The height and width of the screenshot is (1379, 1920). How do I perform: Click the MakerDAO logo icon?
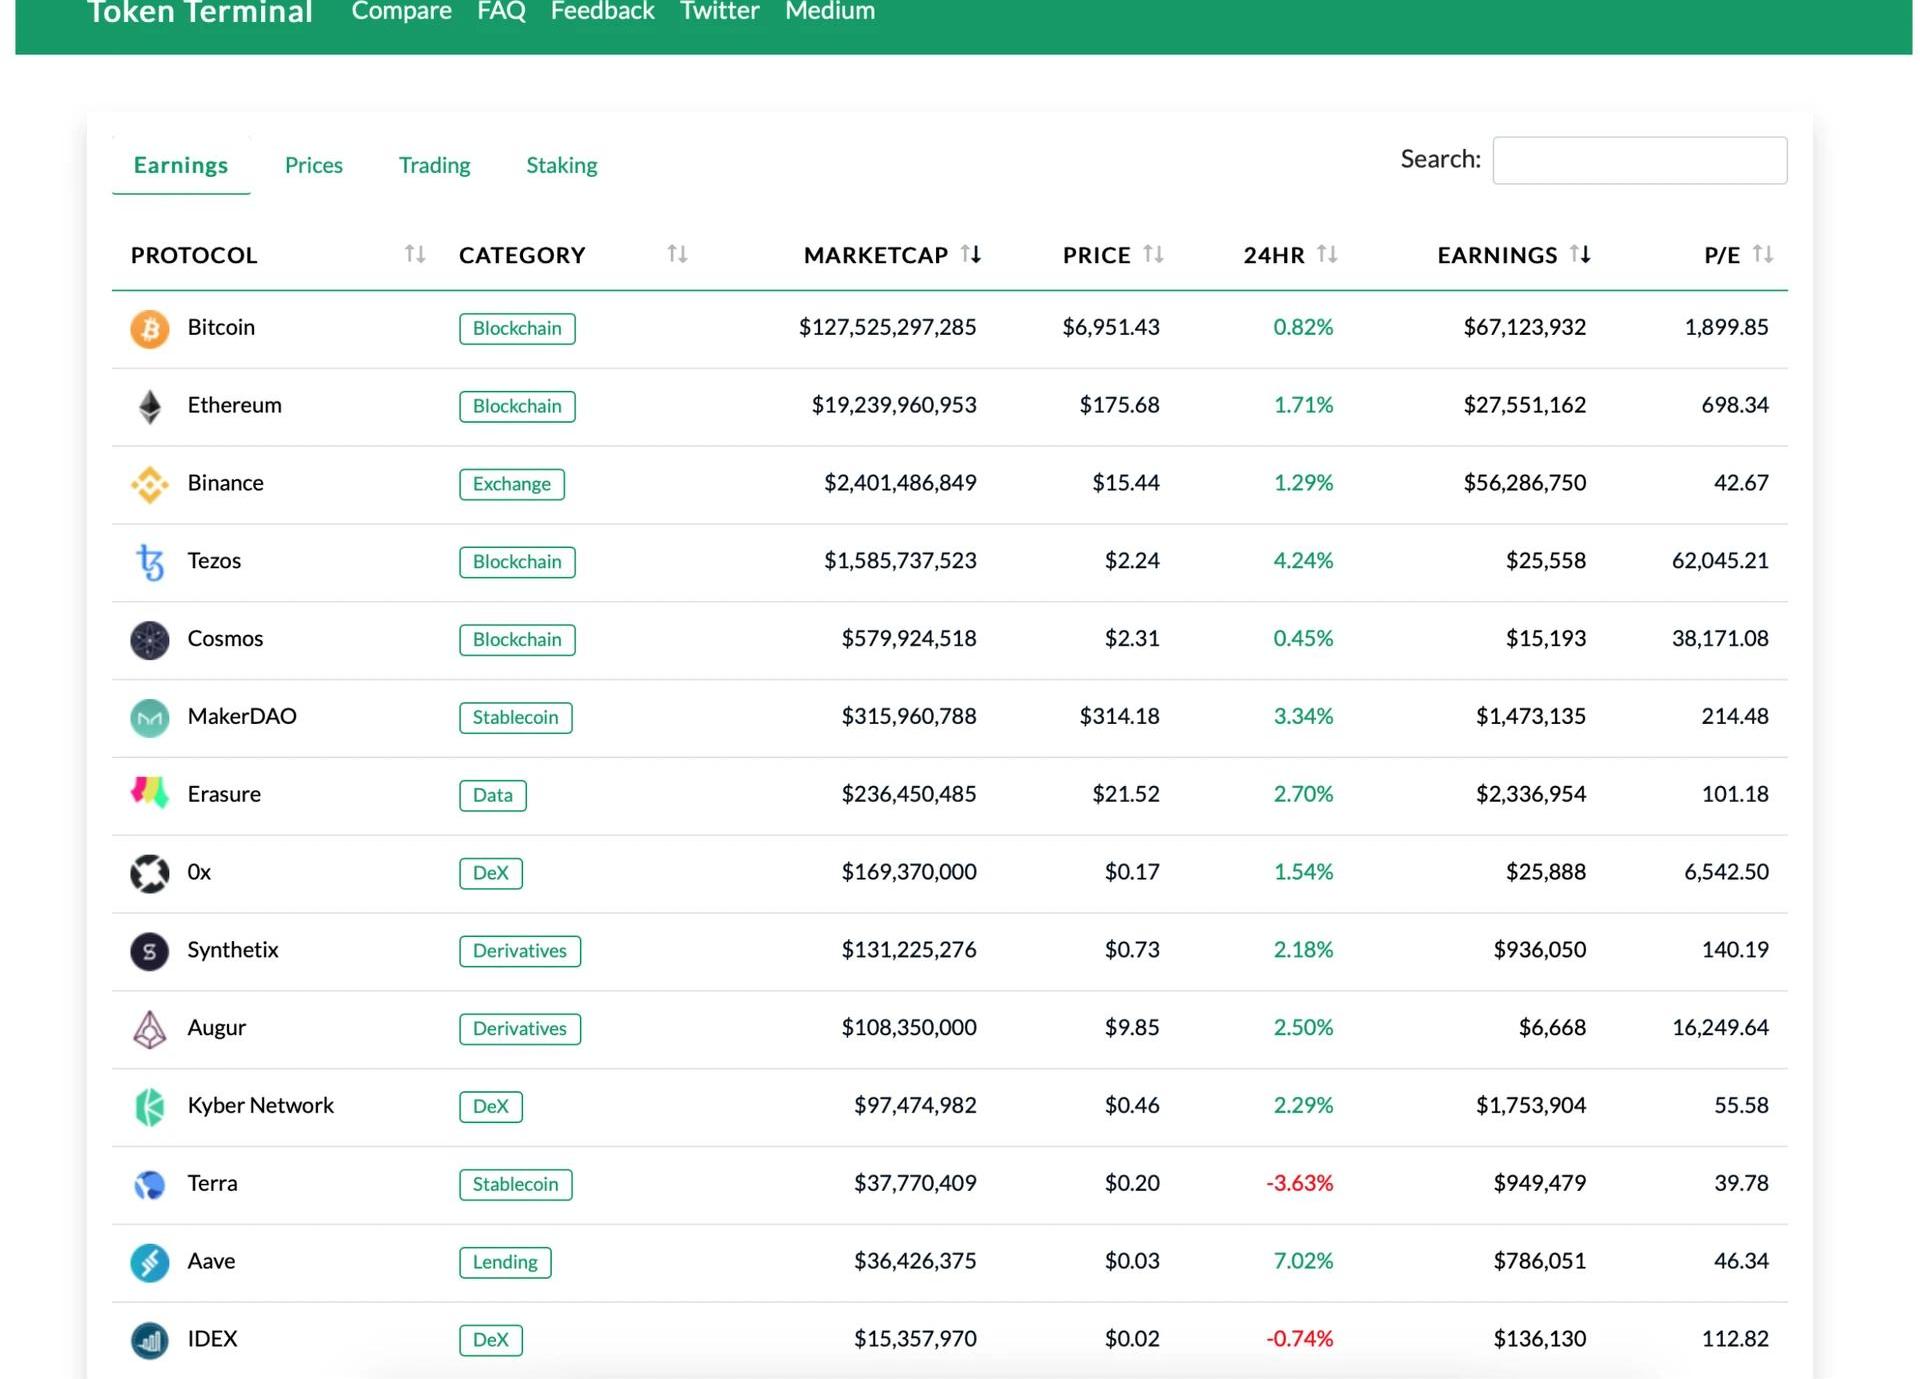pos(150,717)
